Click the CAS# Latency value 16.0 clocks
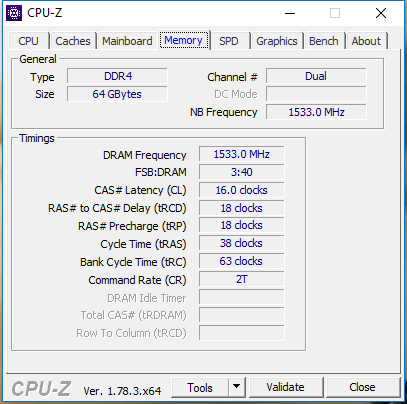 click(242, 190)
